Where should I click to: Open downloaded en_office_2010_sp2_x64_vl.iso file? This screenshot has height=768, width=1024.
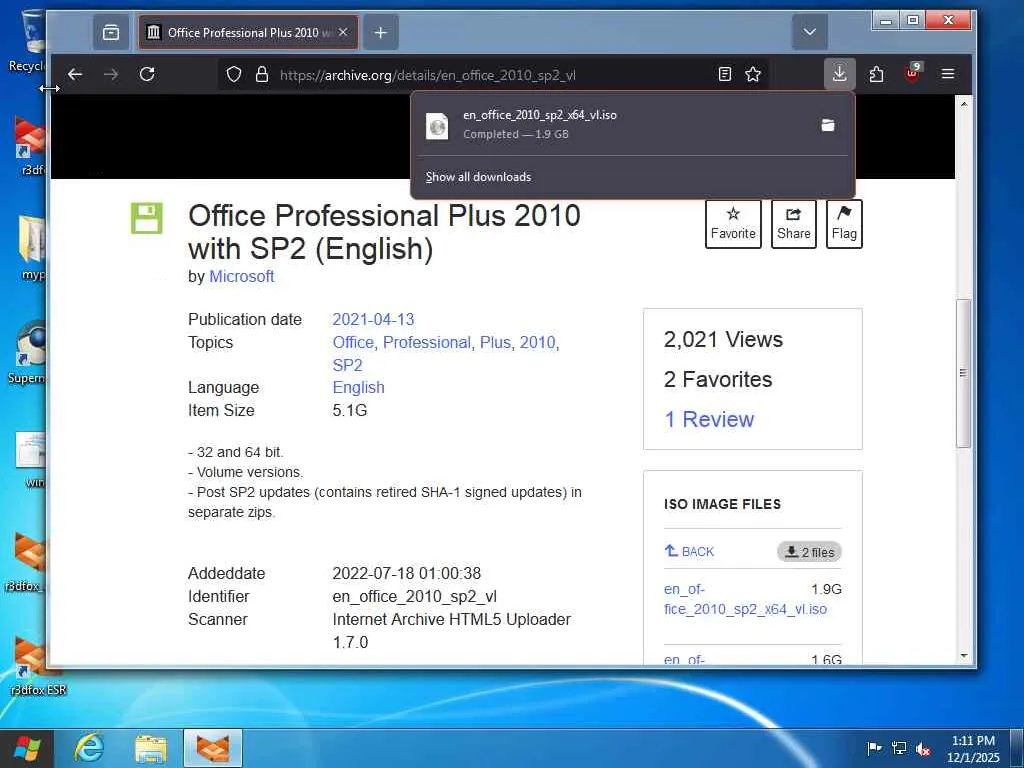click(614, 124)
